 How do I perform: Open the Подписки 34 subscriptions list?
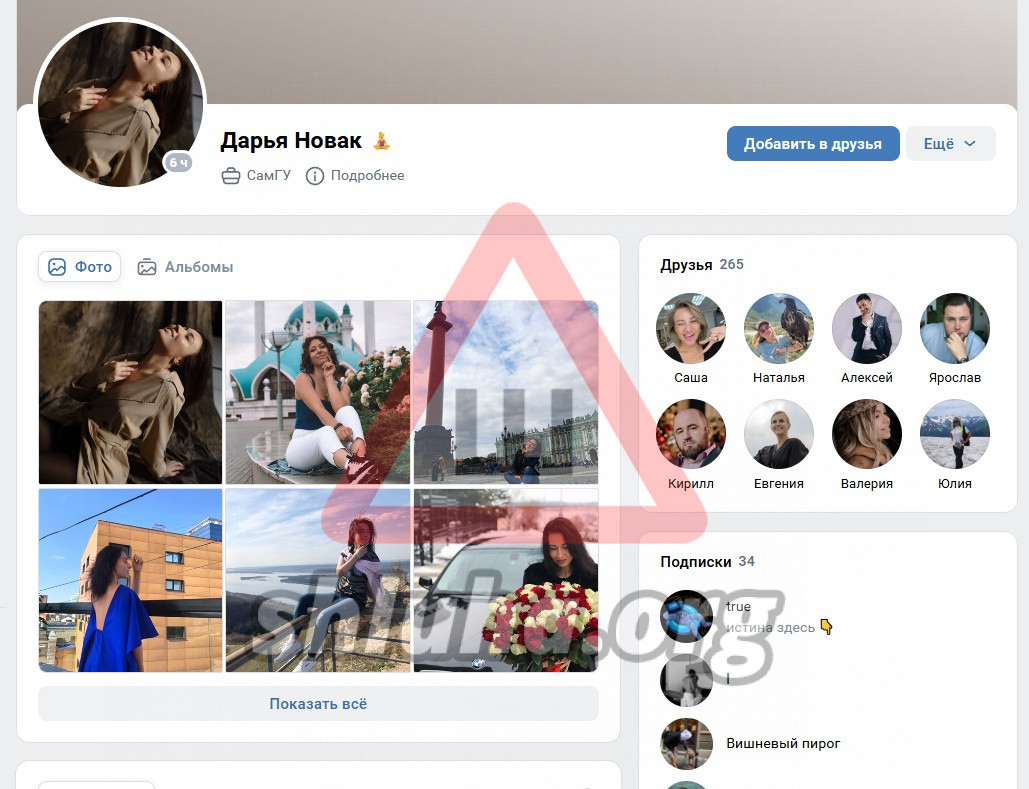tap(707, 562)
